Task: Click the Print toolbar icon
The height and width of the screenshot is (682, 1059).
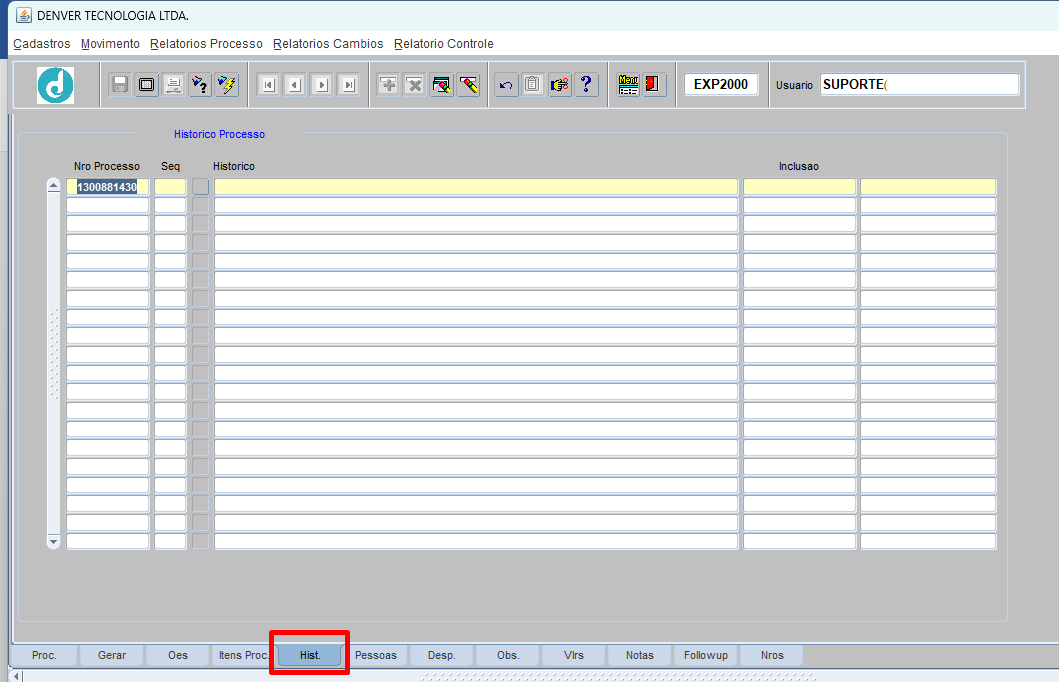Action: click(x=173, y=85)
